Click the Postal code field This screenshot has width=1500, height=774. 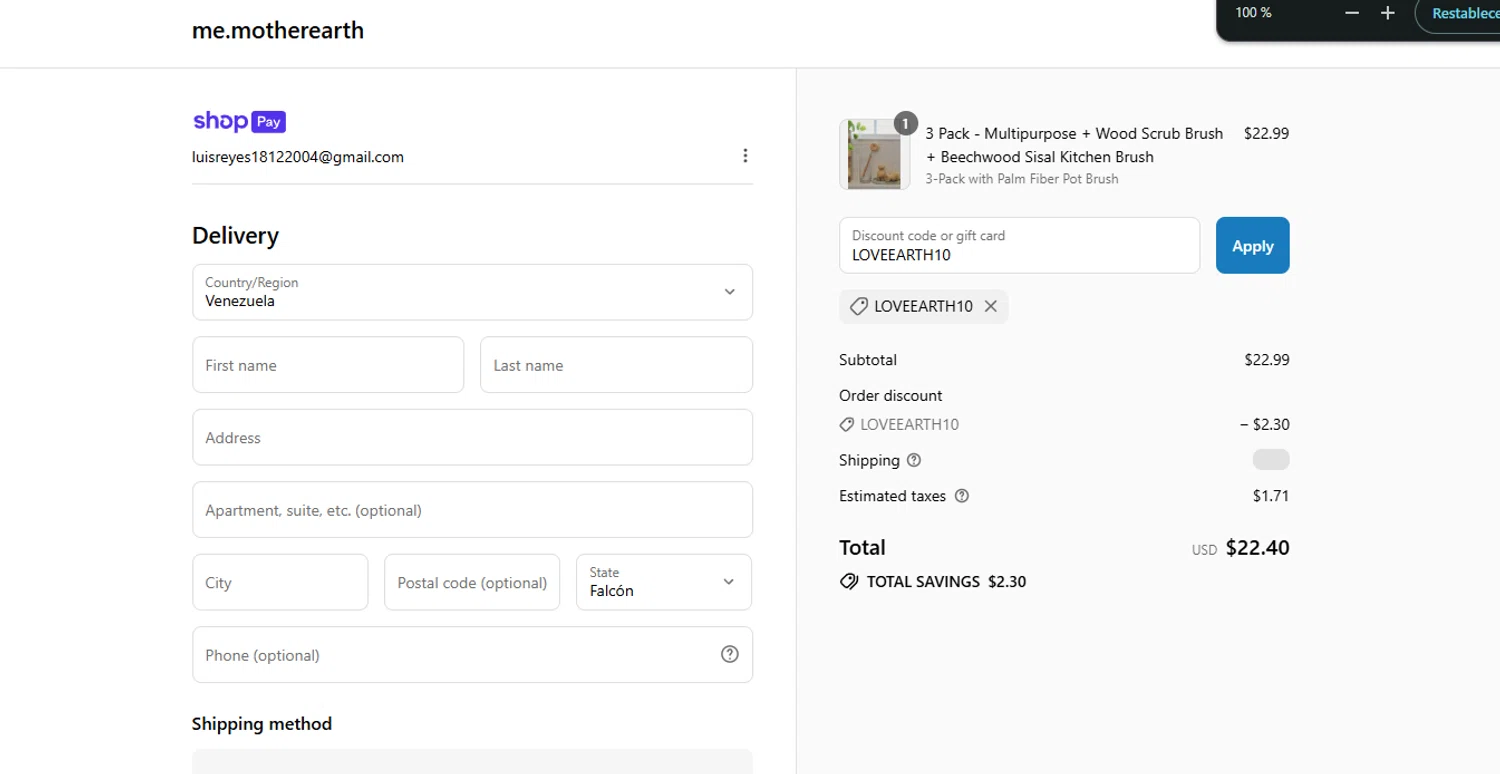472,582
